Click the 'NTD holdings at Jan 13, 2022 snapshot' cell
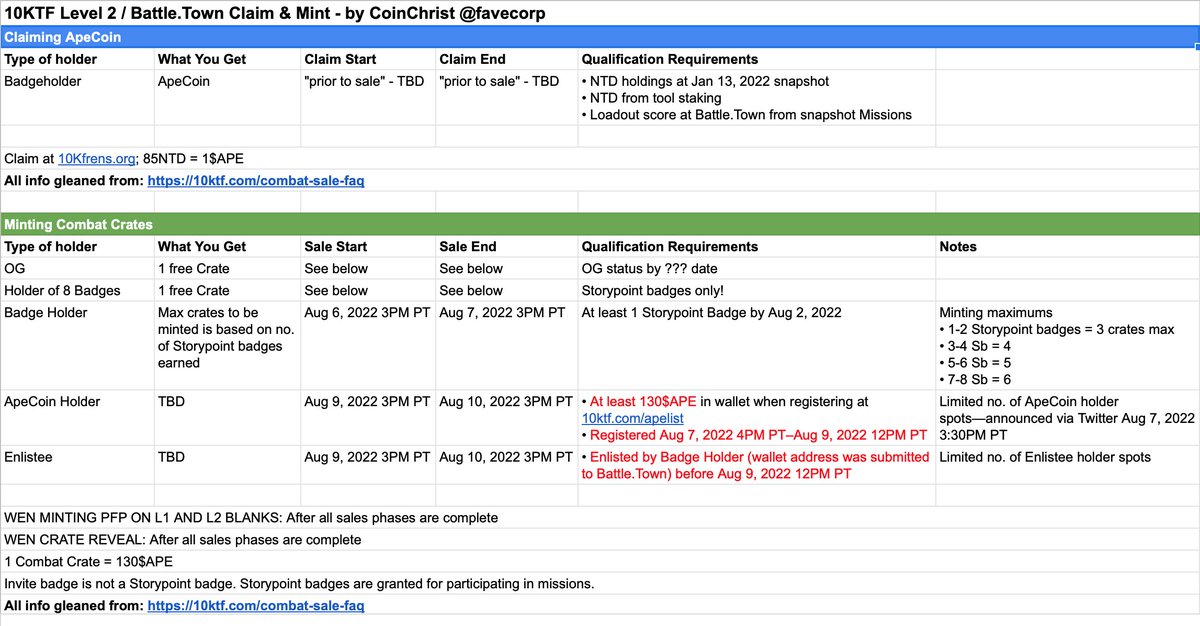 pos(756,98)
